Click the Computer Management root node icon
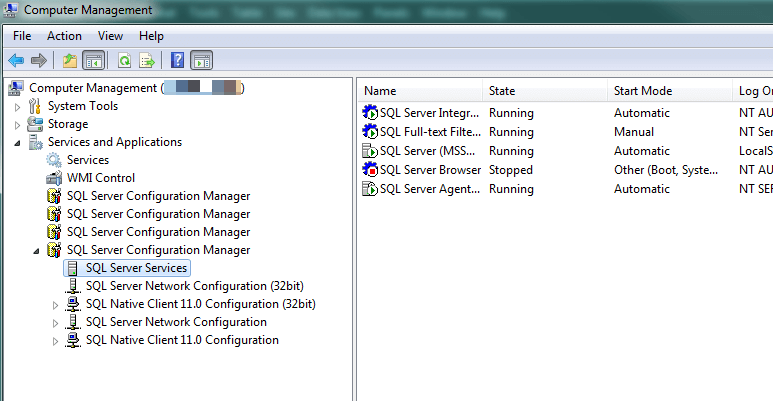 point(16,88)
